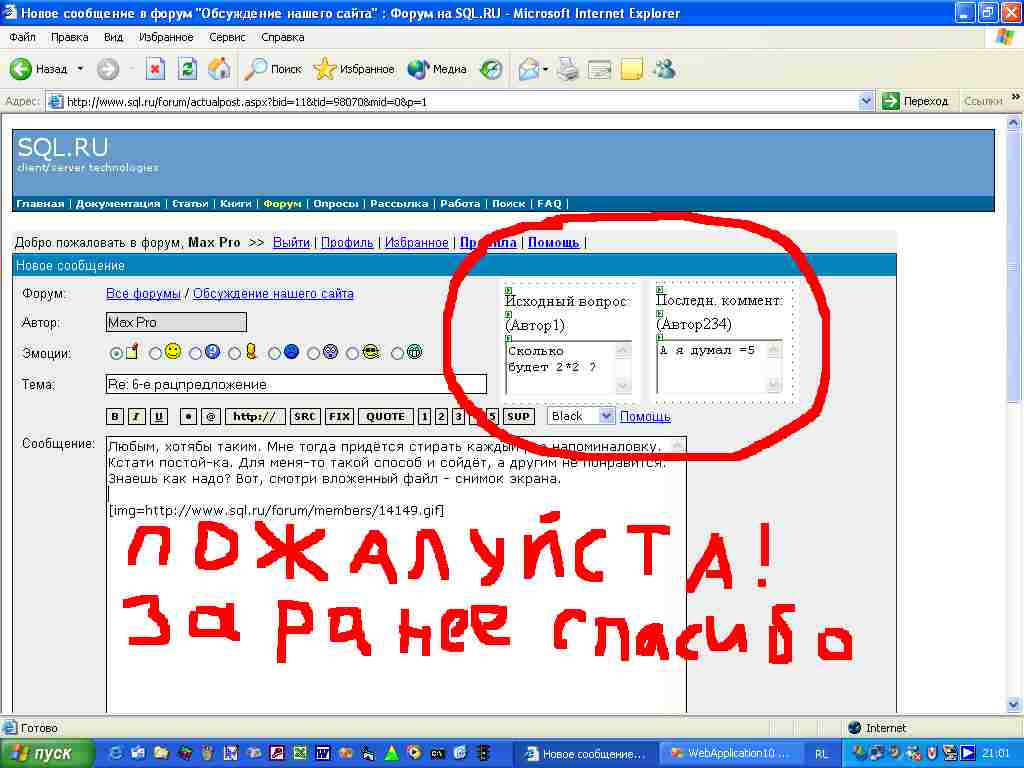Click into the Сообщение message text area
This screenshot has width=1024, height=768.
[x=396, y=575]
